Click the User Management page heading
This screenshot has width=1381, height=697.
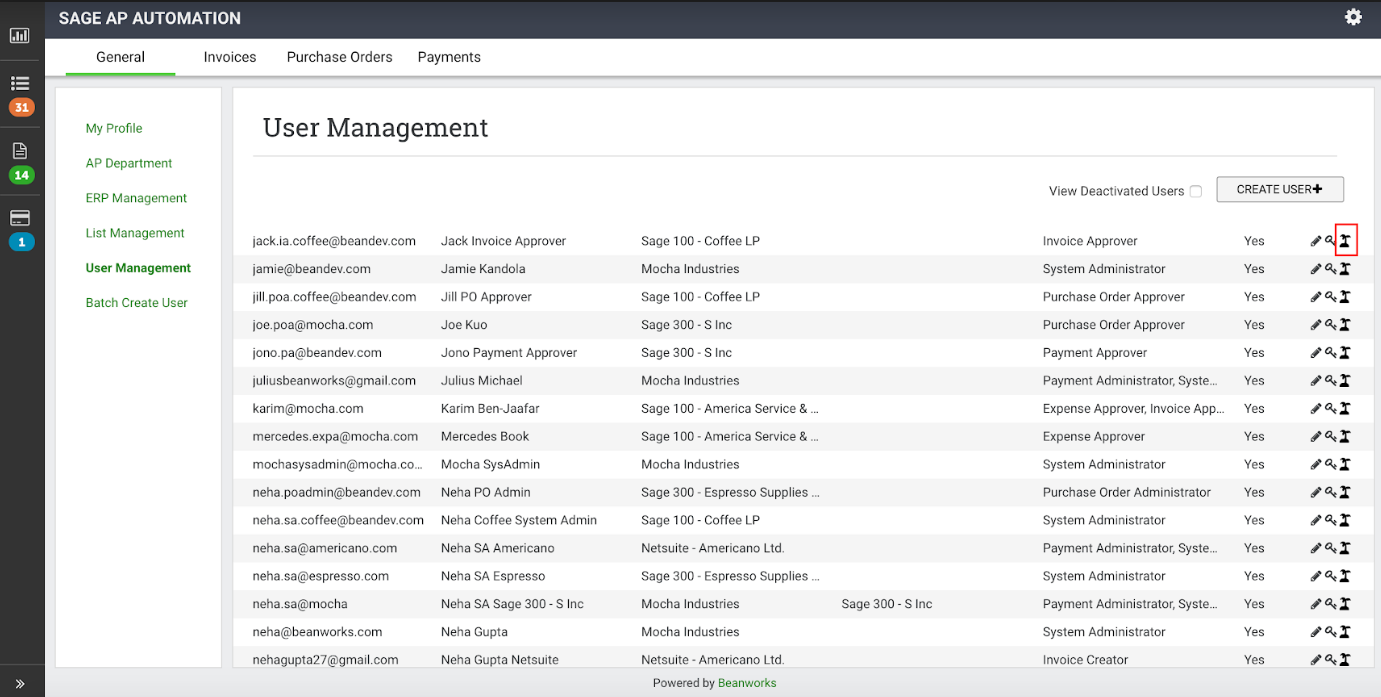click(x=375, y=128)
